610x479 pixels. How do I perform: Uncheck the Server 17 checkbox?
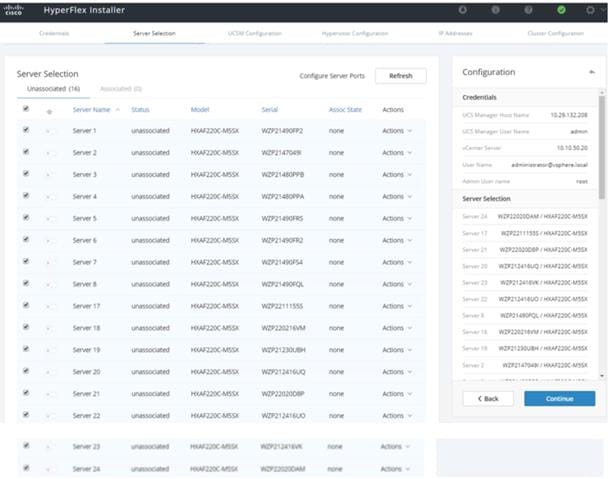[26, 305]
